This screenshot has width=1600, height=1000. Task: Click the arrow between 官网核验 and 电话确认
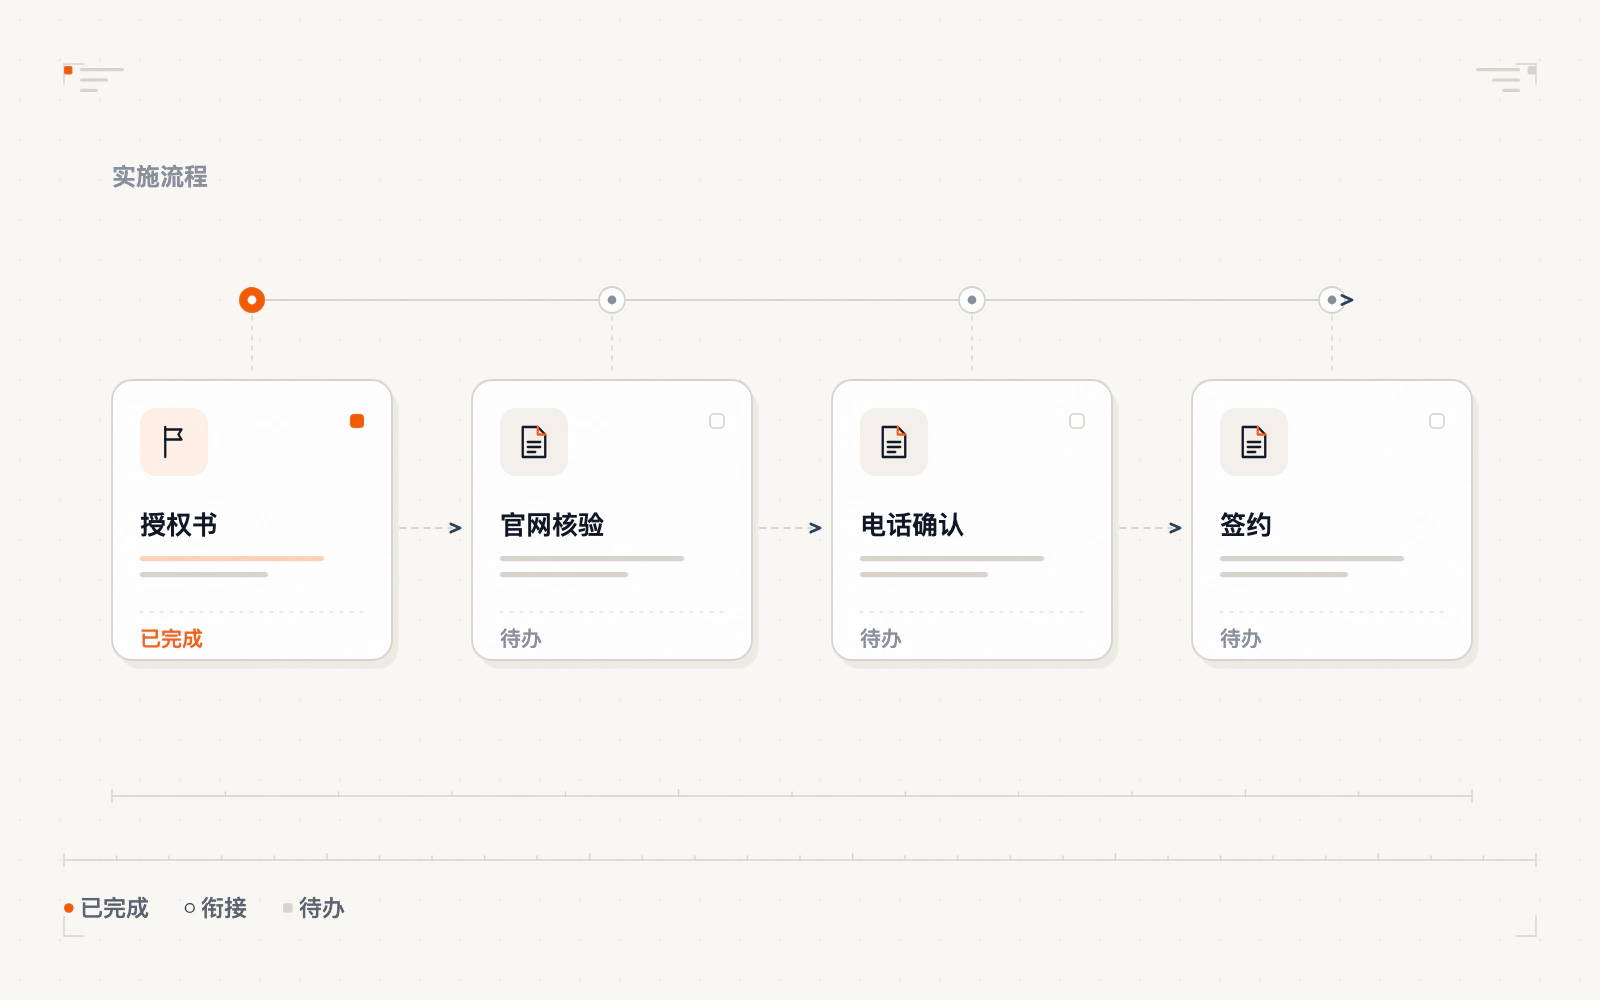[791, 528]
